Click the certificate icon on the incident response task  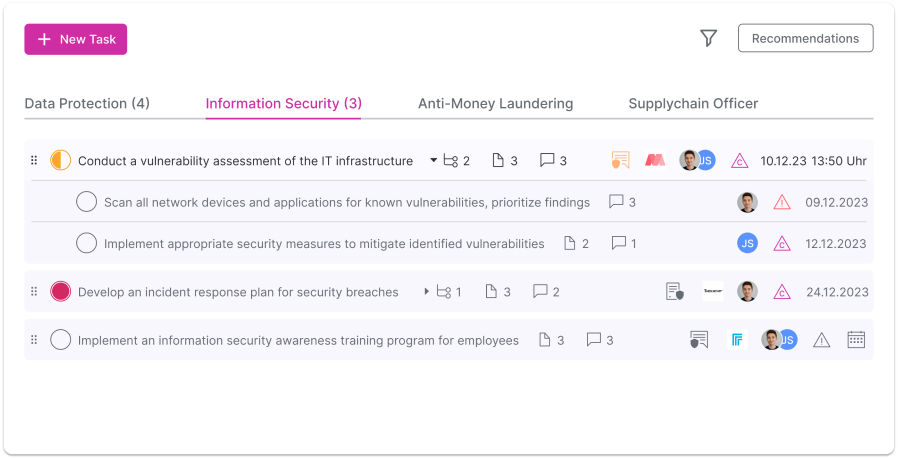pyautogui.click(x=675, y=292)
